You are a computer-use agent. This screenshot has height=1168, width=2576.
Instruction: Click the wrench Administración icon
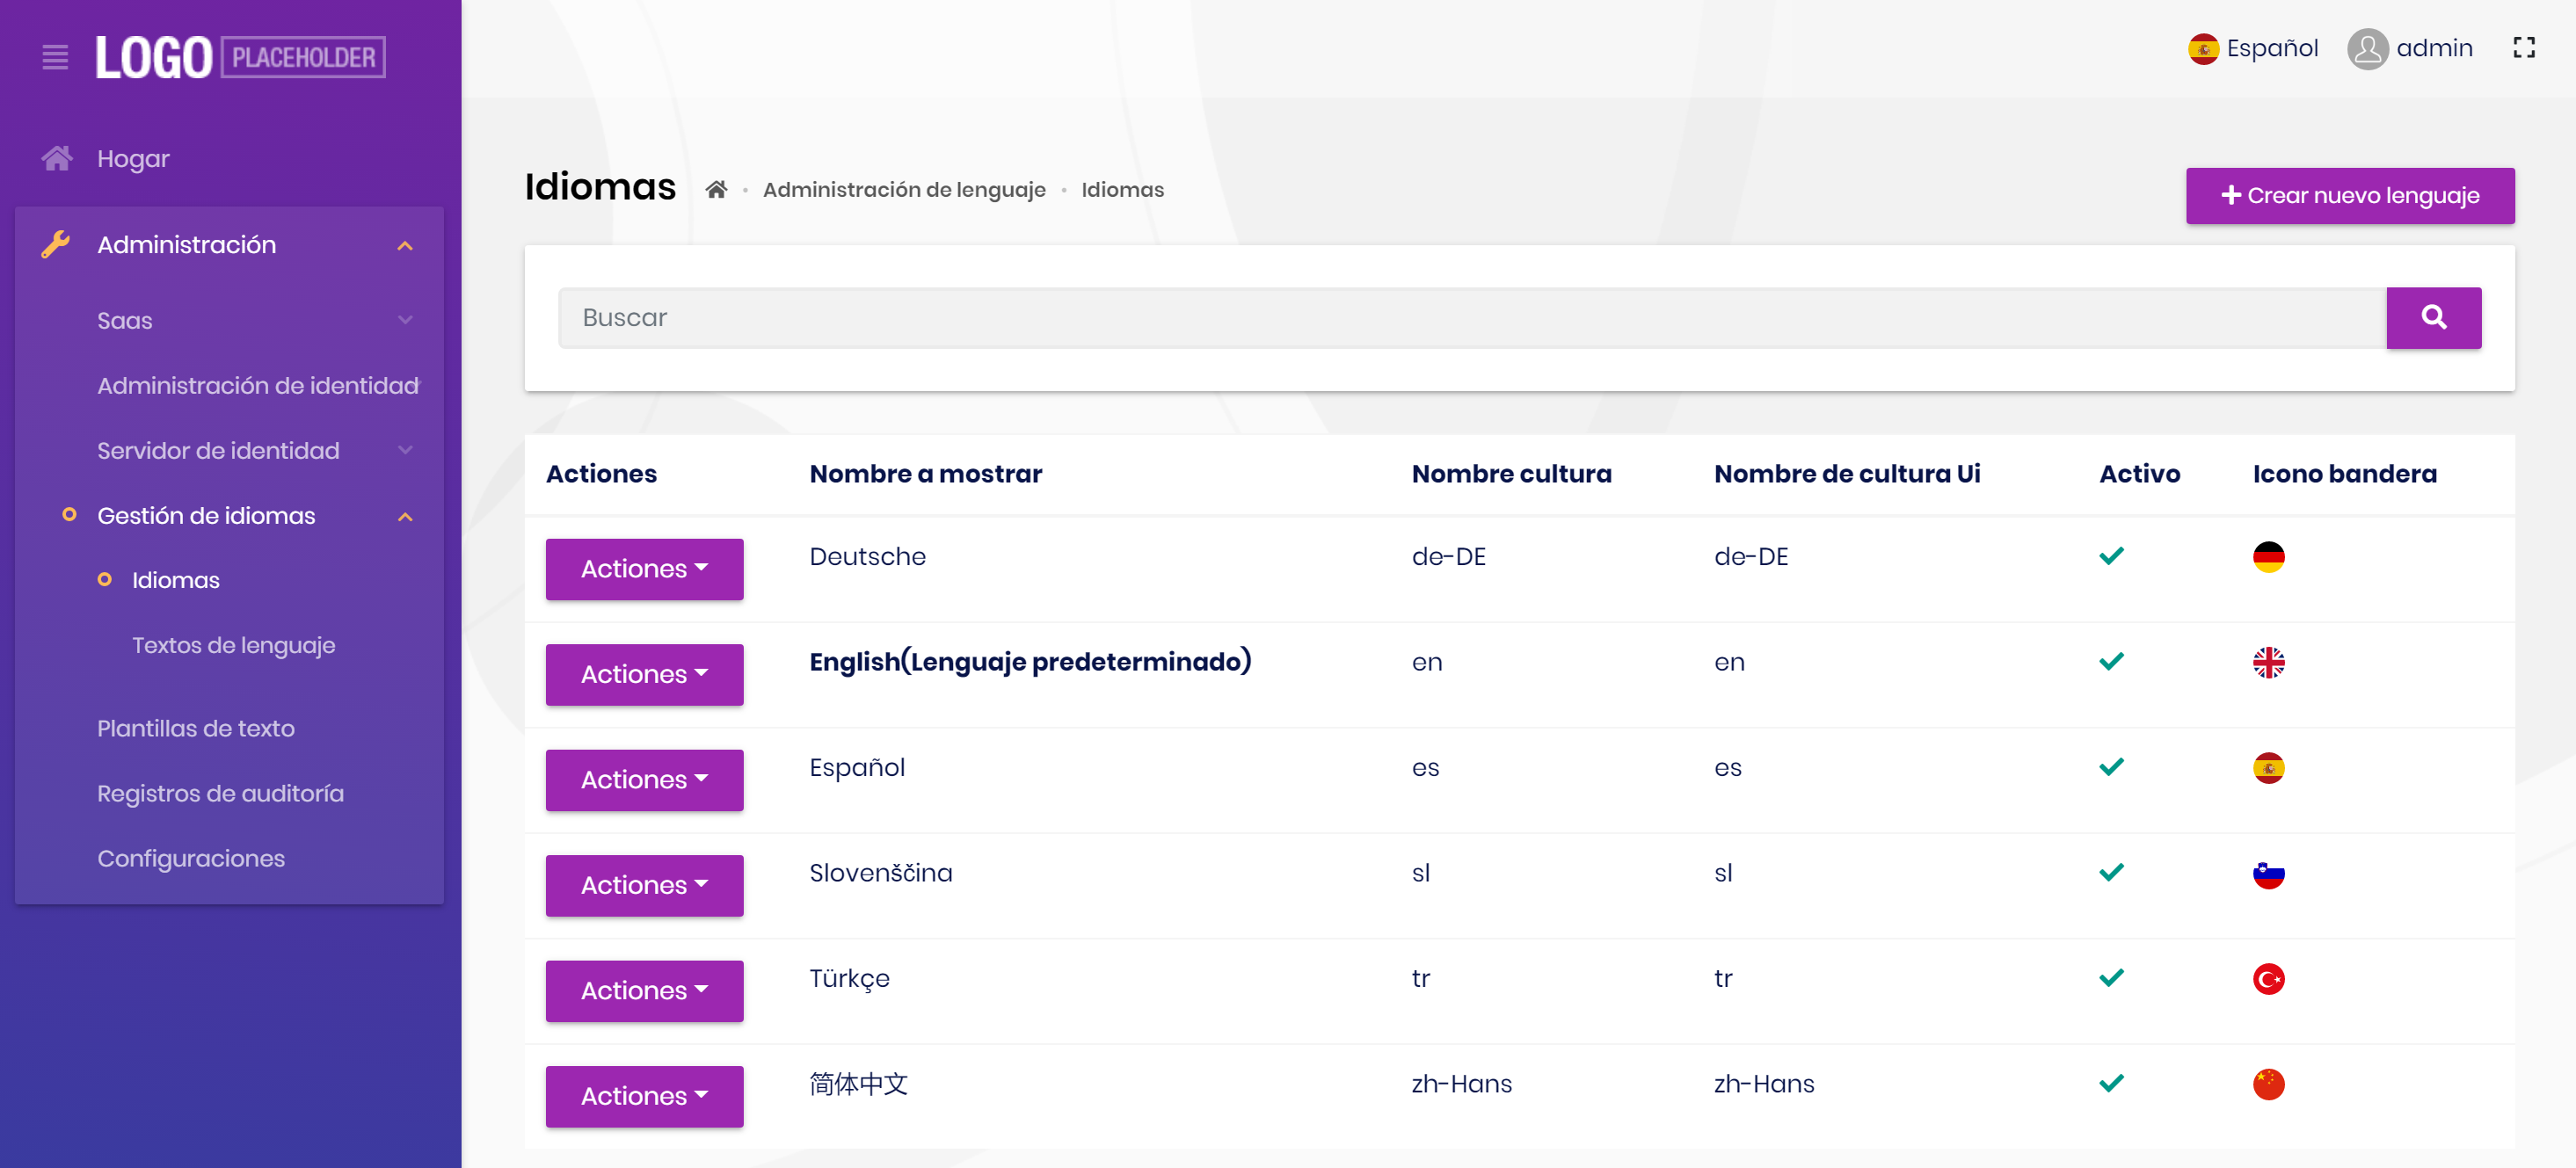(x=56, y=244)
